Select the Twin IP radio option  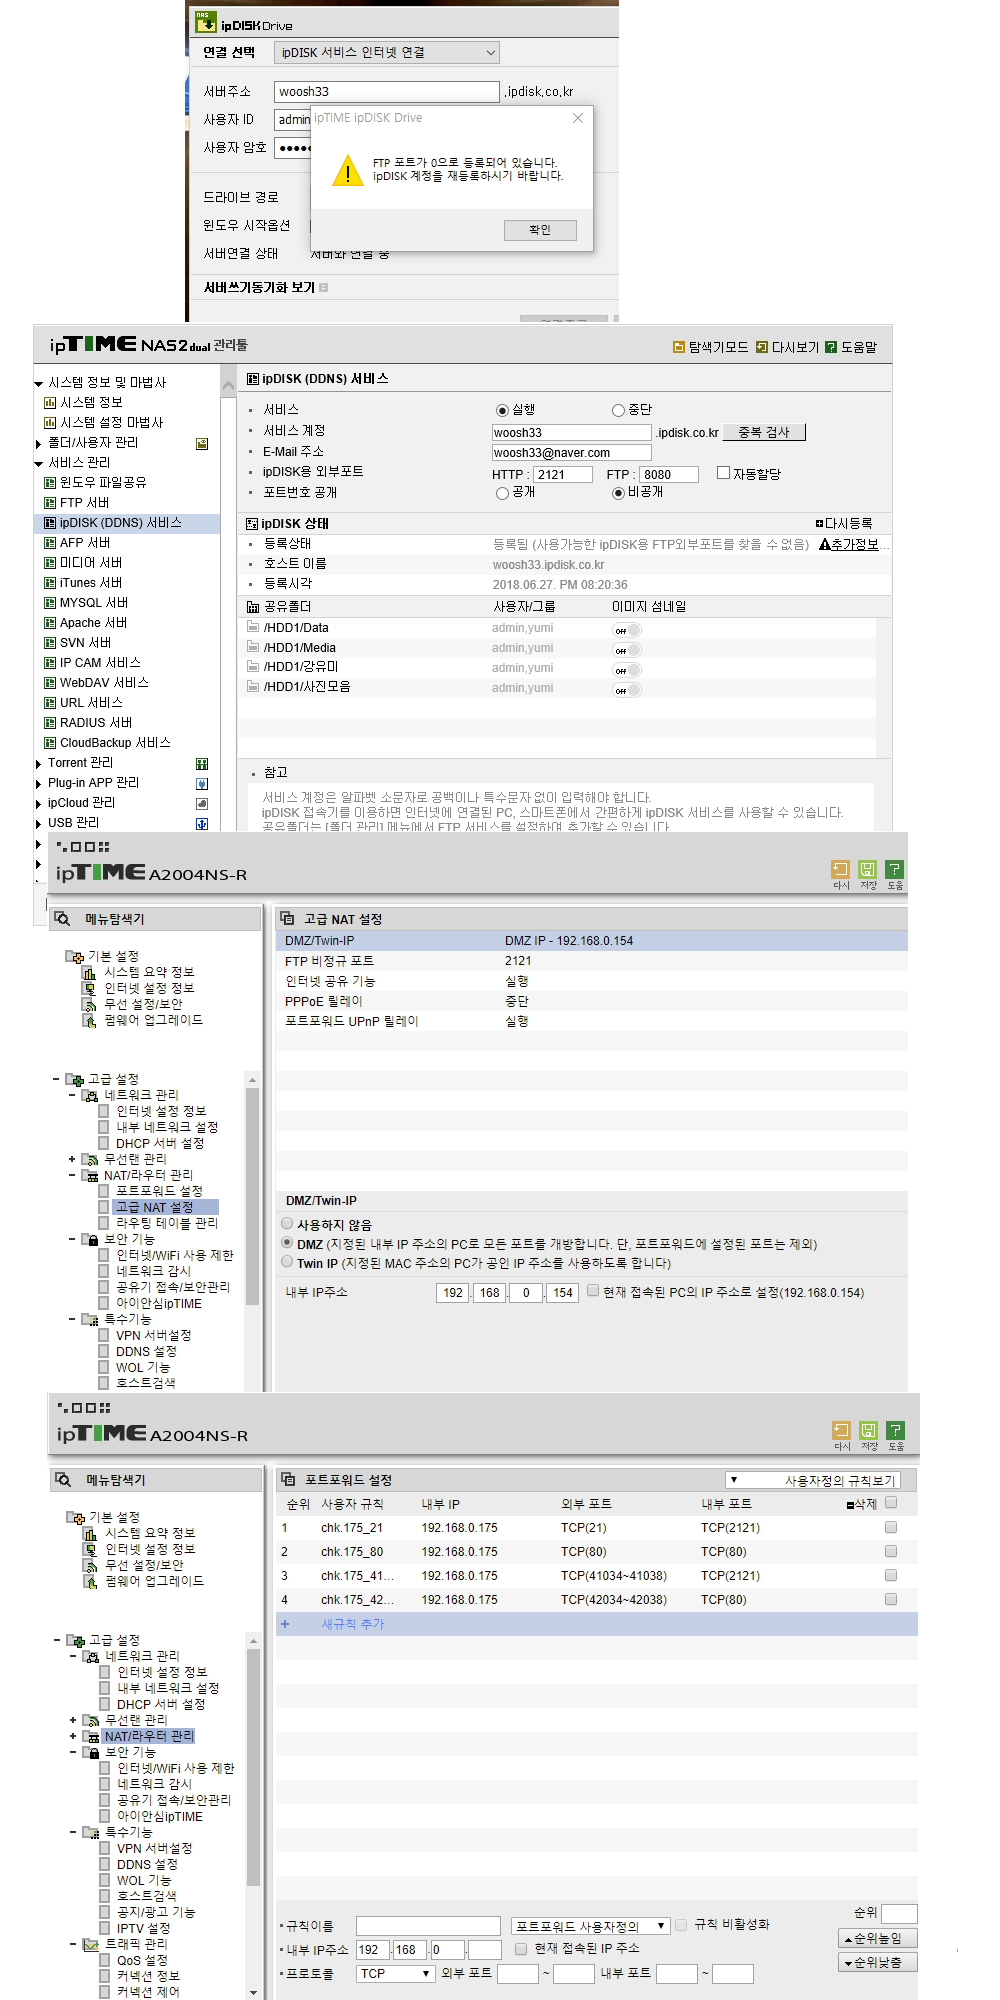pyautogui.click(x=287, y=1262)
